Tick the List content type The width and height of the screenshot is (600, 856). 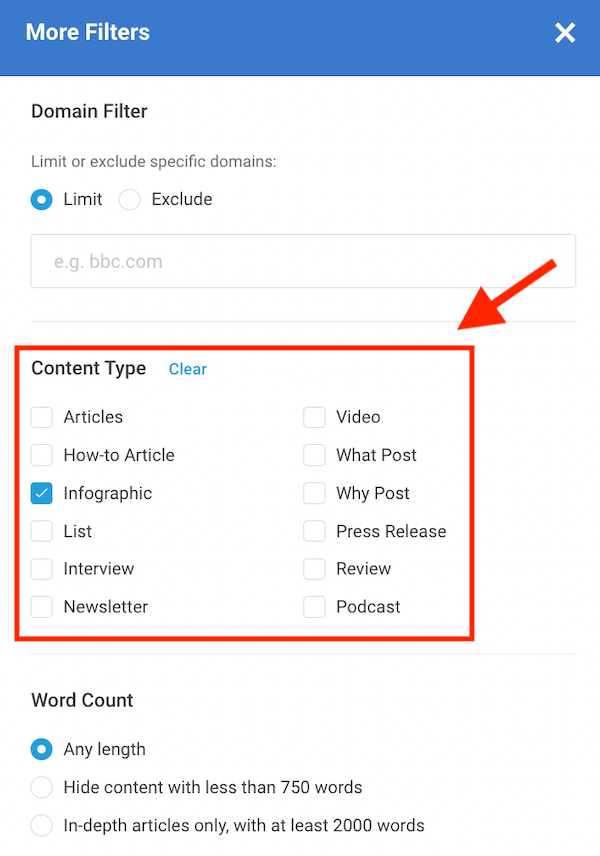(42, 531)
